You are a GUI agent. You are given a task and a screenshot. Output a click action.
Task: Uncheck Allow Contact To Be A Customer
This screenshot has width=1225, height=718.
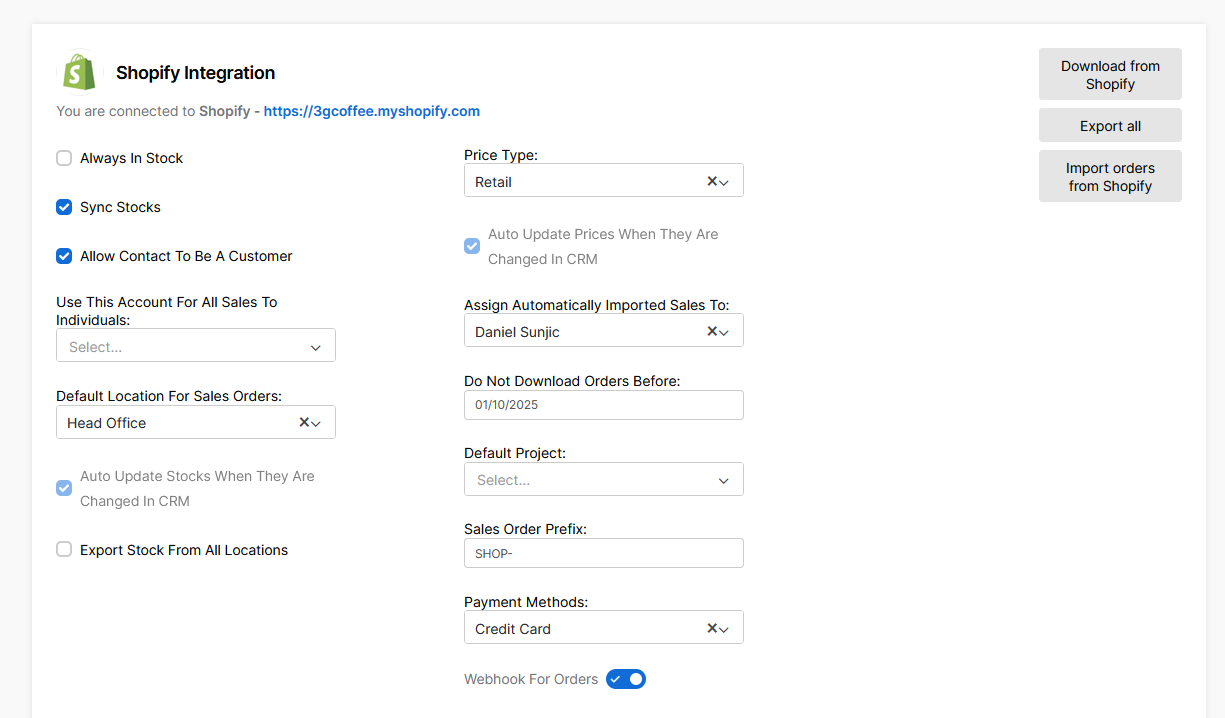pos(64,256)
